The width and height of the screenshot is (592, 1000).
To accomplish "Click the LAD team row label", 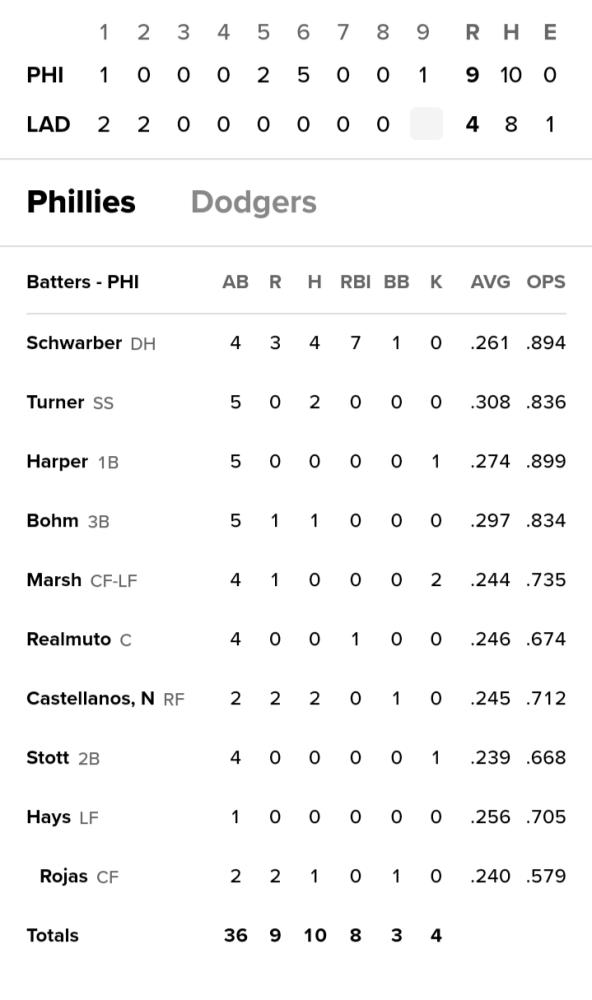I will pos(48,124).
